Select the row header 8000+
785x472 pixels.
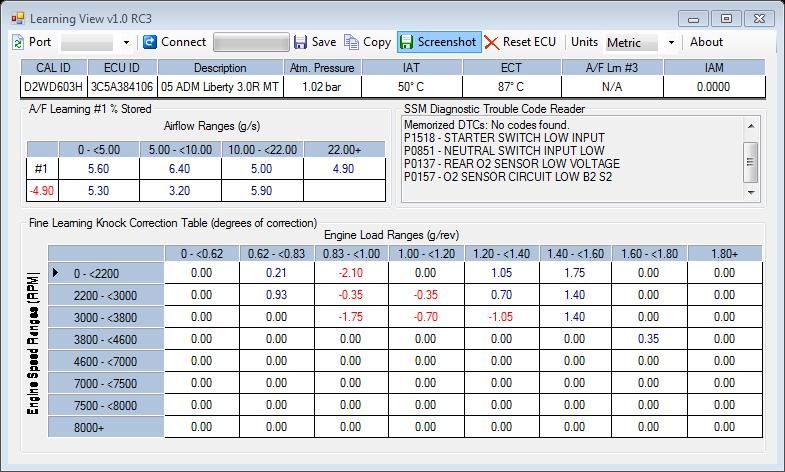106,428
